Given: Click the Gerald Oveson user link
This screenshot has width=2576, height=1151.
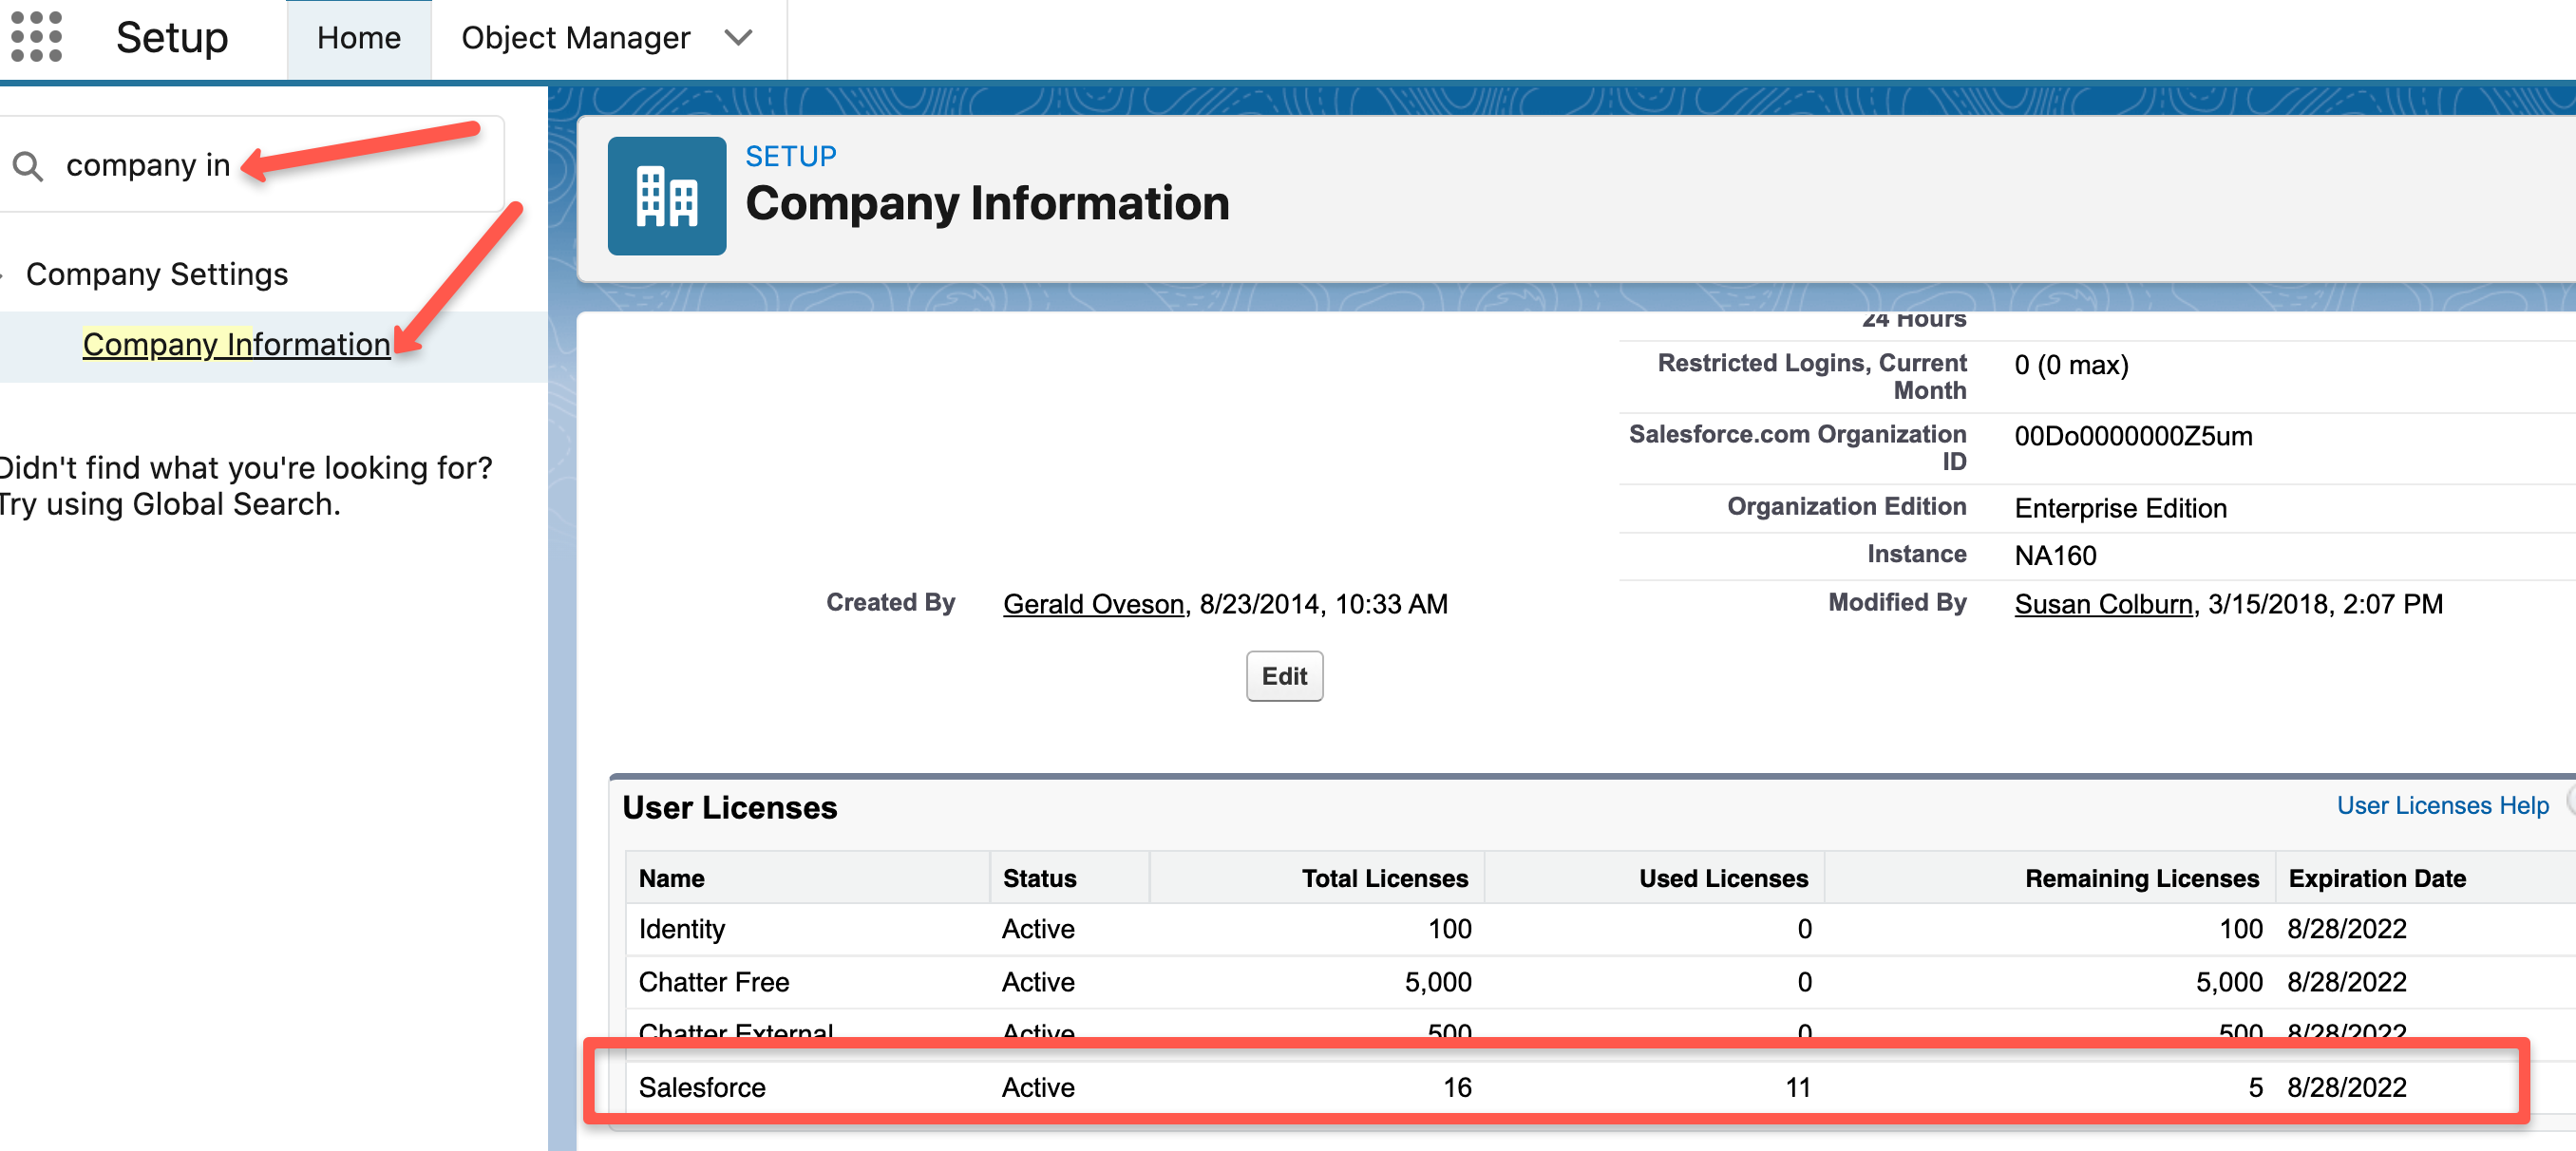Looking at the screenshot, I should click(x=1092, y=603).
